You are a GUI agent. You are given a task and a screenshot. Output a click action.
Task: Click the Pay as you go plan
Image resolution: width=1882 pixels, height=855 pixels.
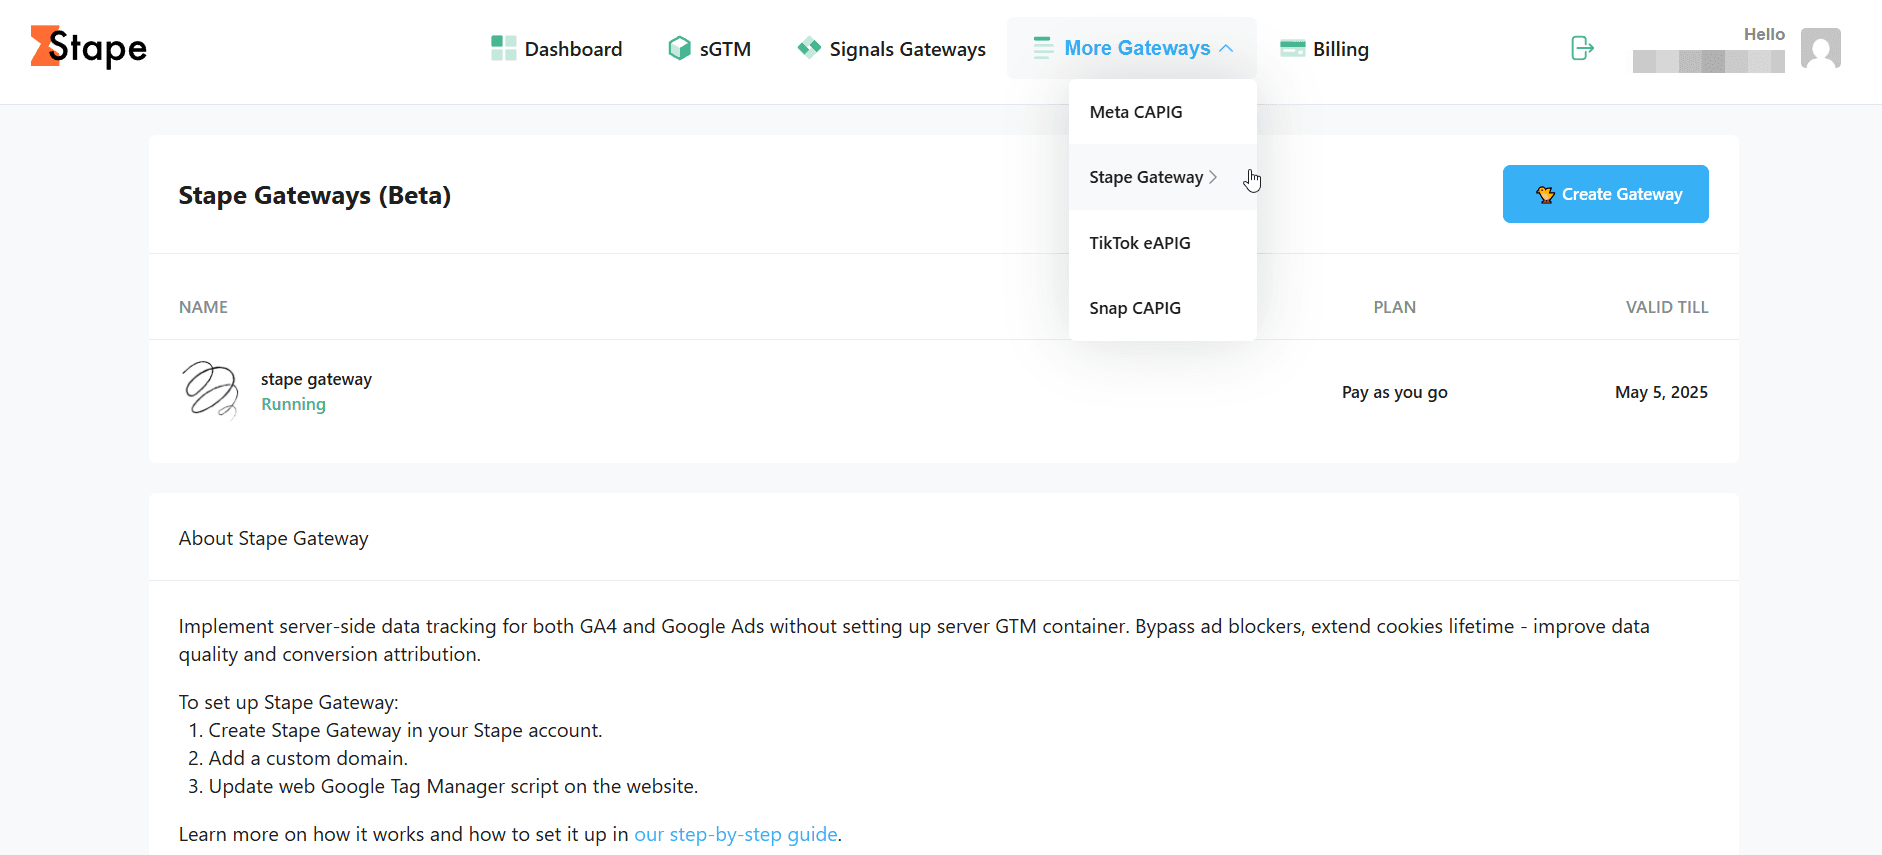click(x=1394, y=392)
